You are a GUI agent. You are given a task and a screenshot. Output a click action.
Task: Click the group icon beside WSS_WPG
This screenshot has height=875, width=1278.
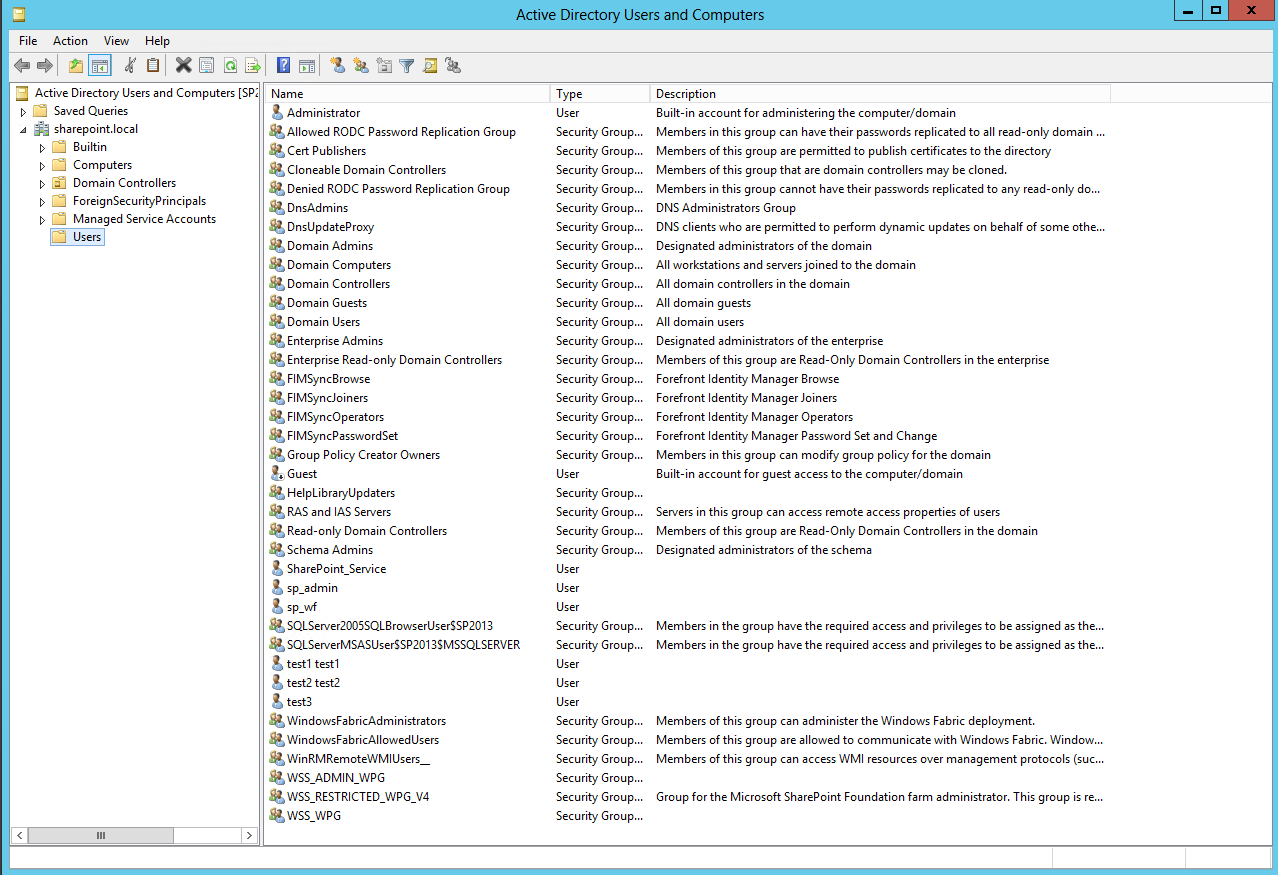[x=278, y=816]
